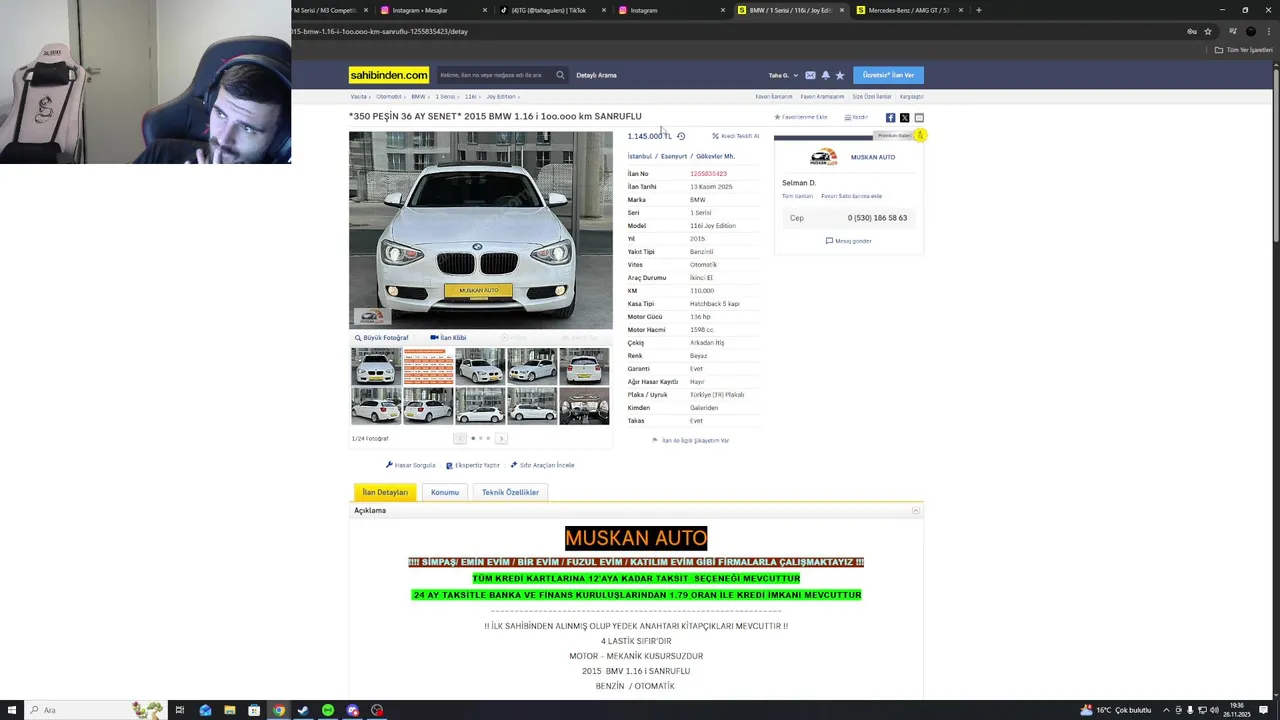The image size is (1280, 720).
Task: Select the orange text thumbnail image
Action: (428, 366)
